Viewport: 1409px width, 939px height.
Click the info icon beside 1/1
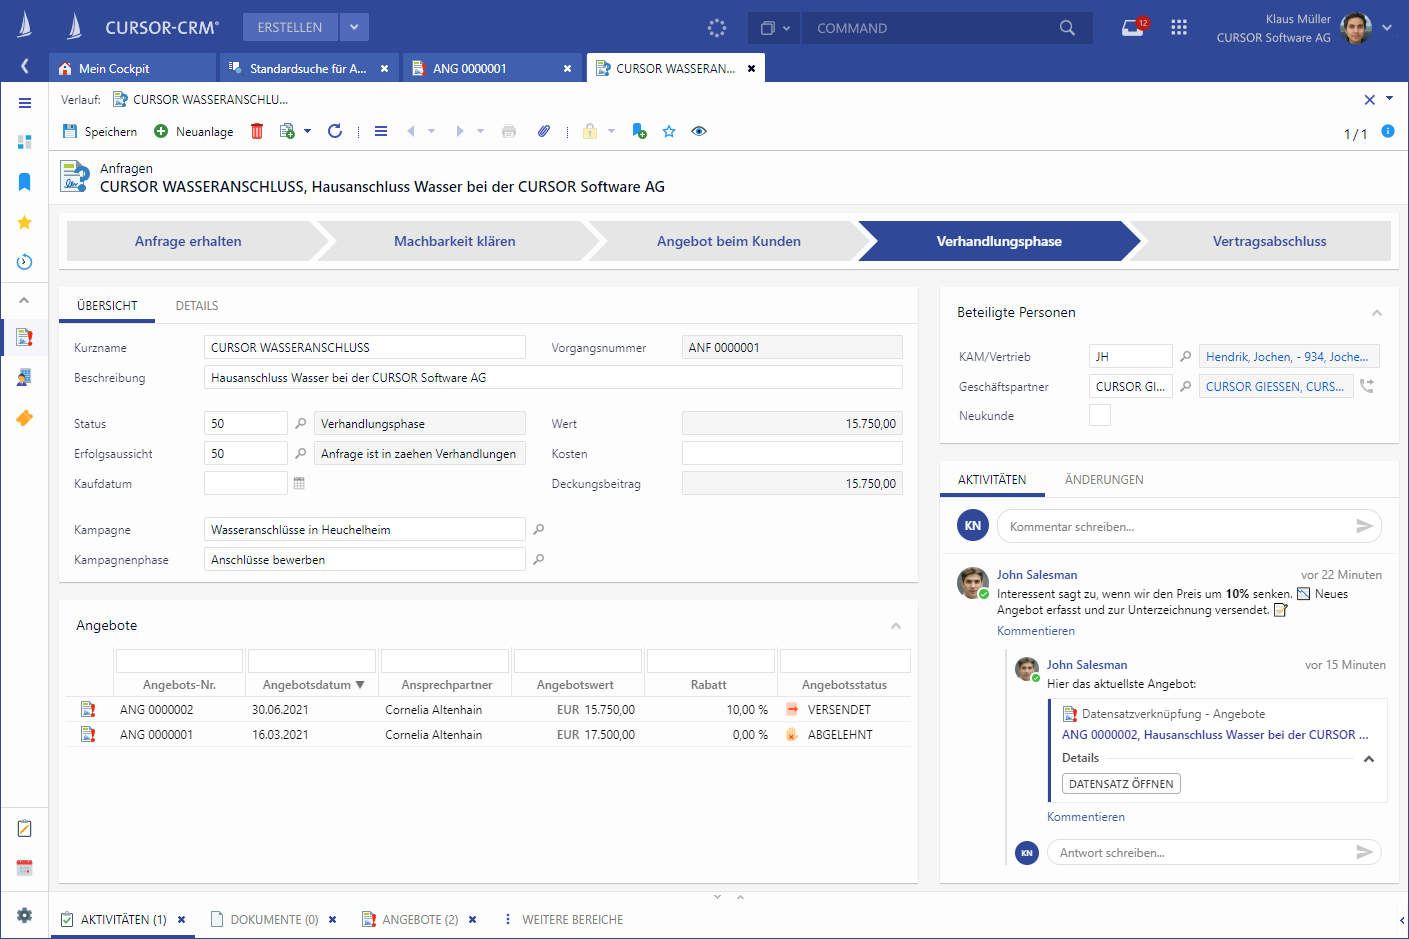pos(1388,131)
